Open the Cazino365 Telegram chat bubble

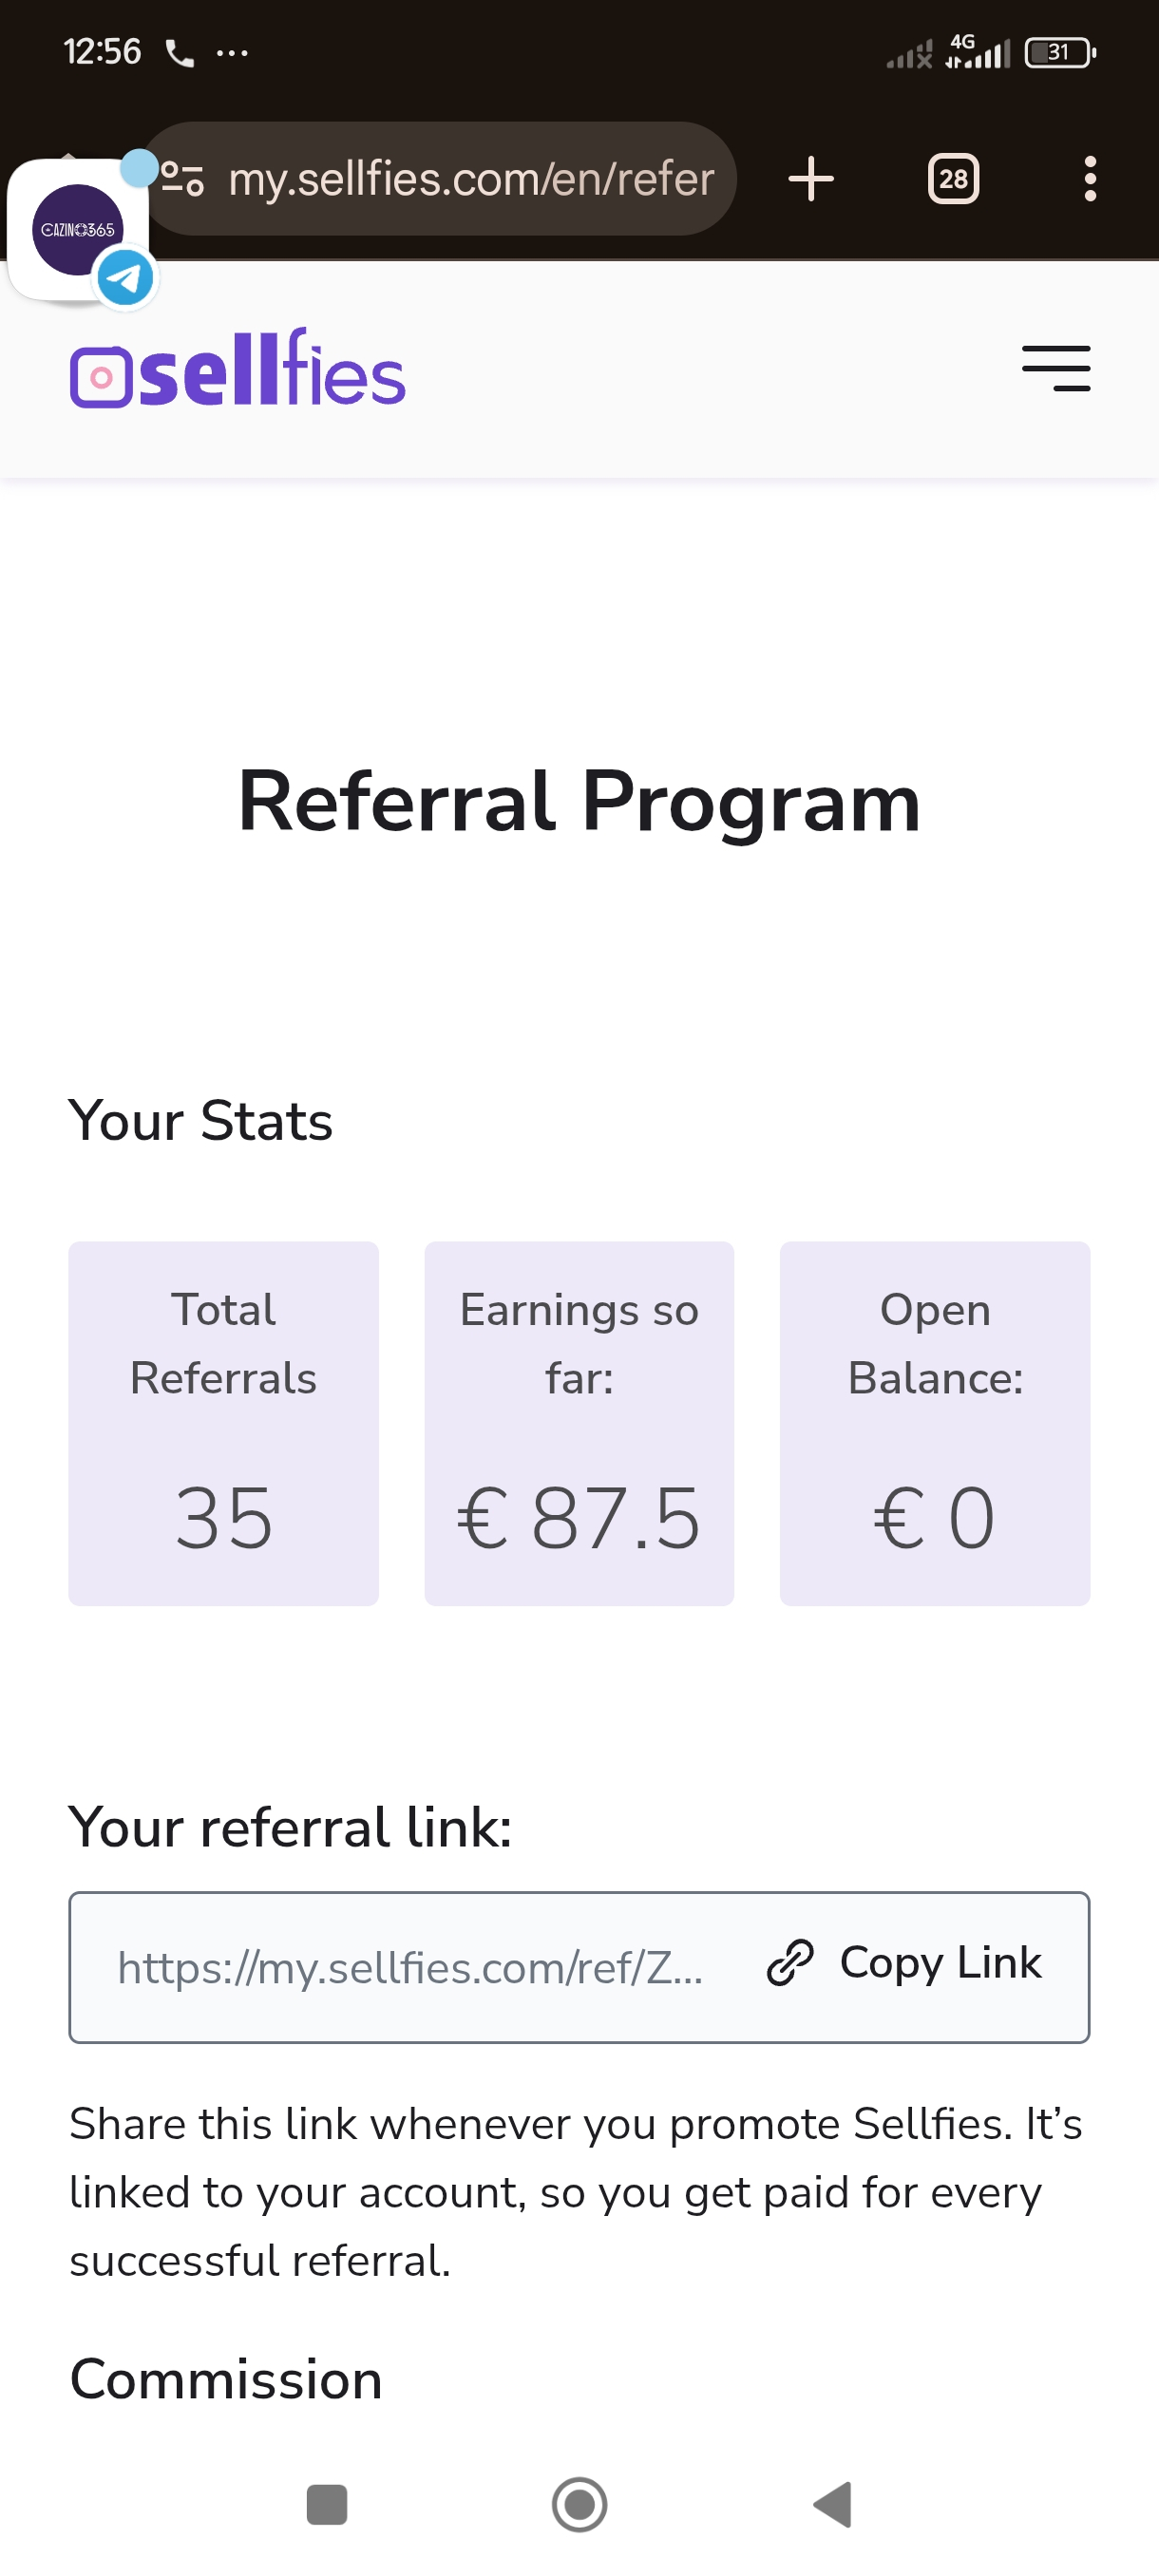[80, 232]
